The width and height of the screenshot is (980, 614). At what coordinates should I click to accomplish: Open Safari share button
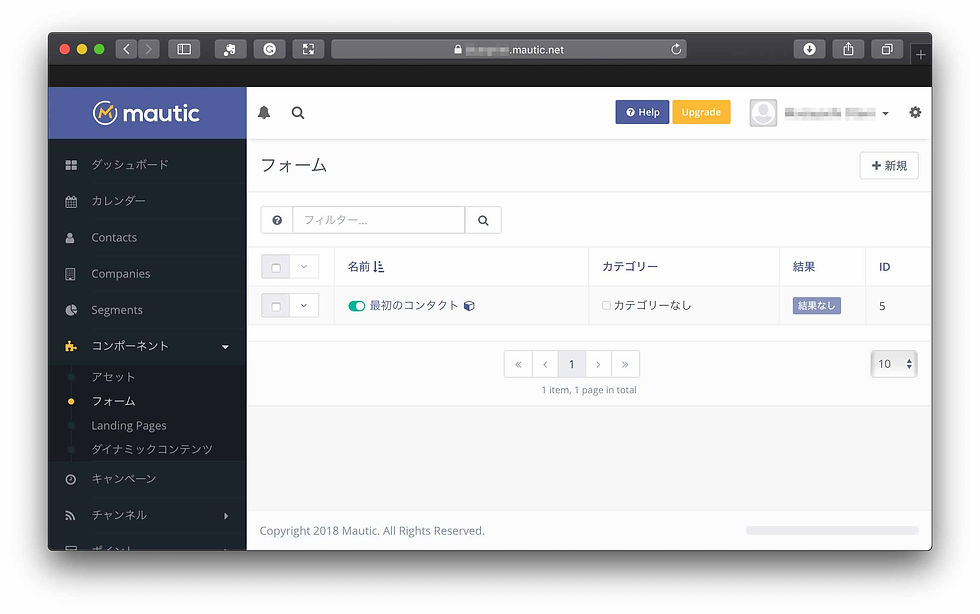(x=848, y=49)
